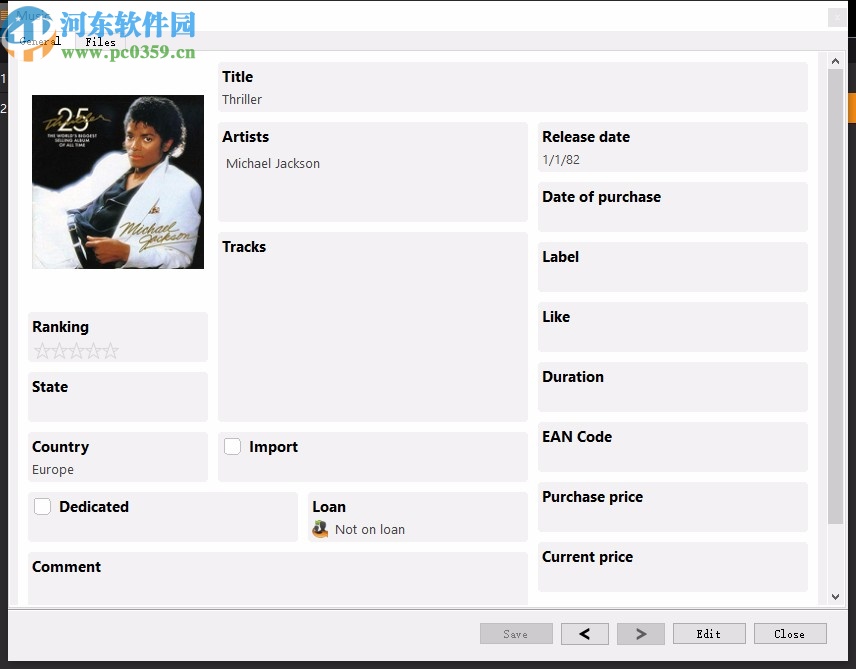Image resolution: width=856 pixels, height=669 pixels.
Task: Click the Thriller album cover thumbnail
Action: pyautogui.click(x=117, y=181)
